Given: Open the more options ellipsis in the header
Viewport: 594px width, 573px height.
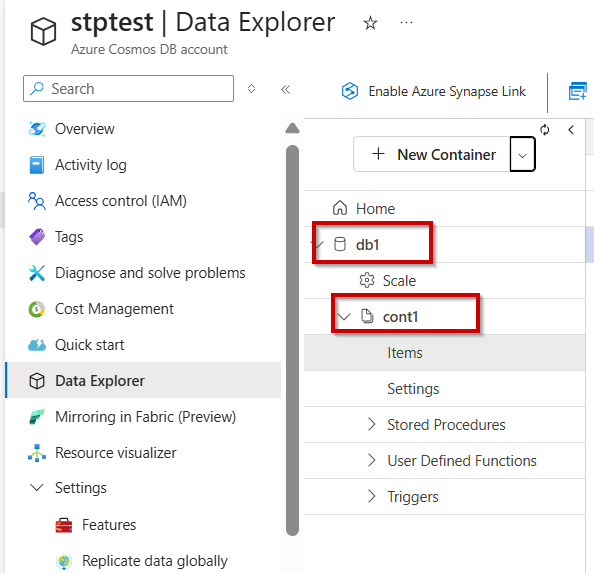Looking at the screenshot, I should pyautogui.click(x=406, y=23).
